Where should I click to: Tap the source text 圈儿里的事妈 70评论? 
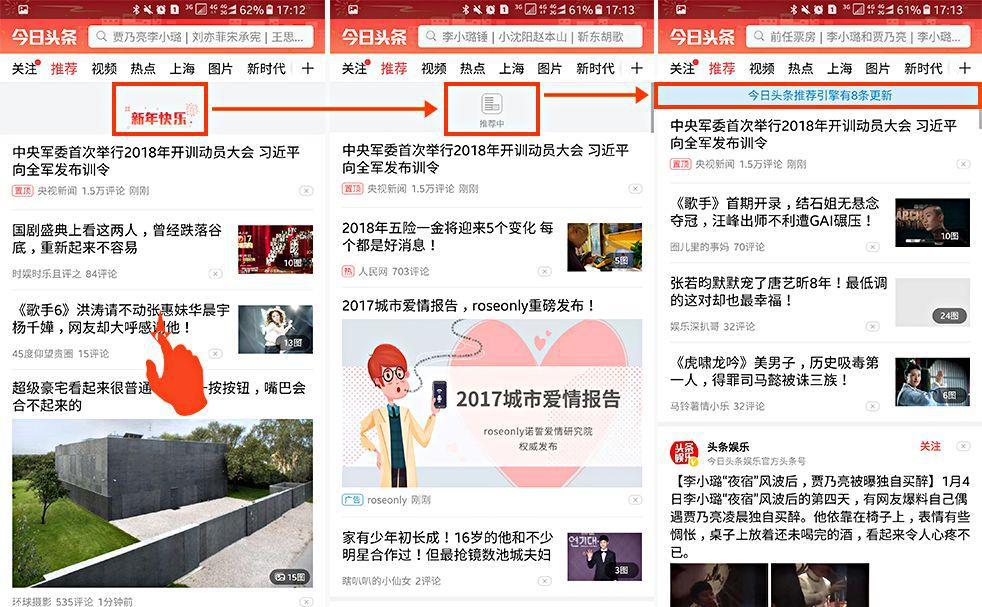point(717,247)
